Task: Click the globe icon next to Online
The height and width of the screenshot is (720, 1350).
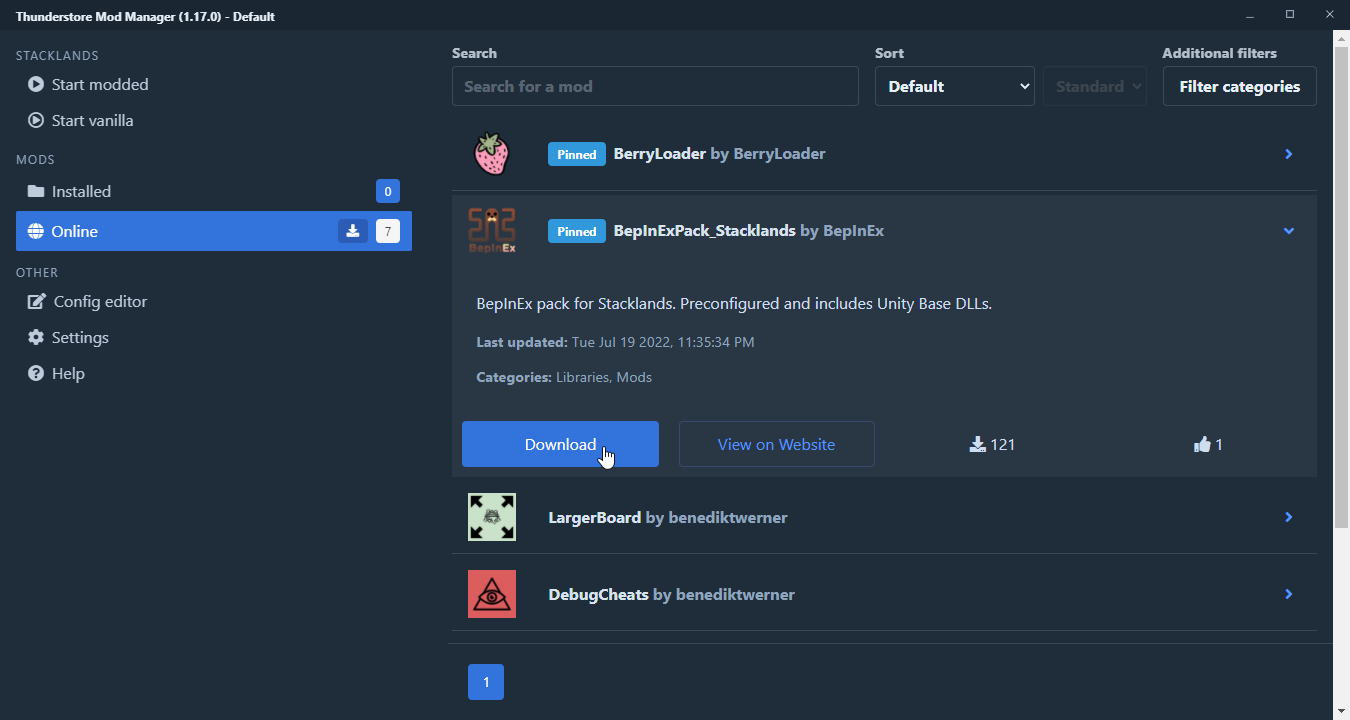Action: click(x=35, y=231)
